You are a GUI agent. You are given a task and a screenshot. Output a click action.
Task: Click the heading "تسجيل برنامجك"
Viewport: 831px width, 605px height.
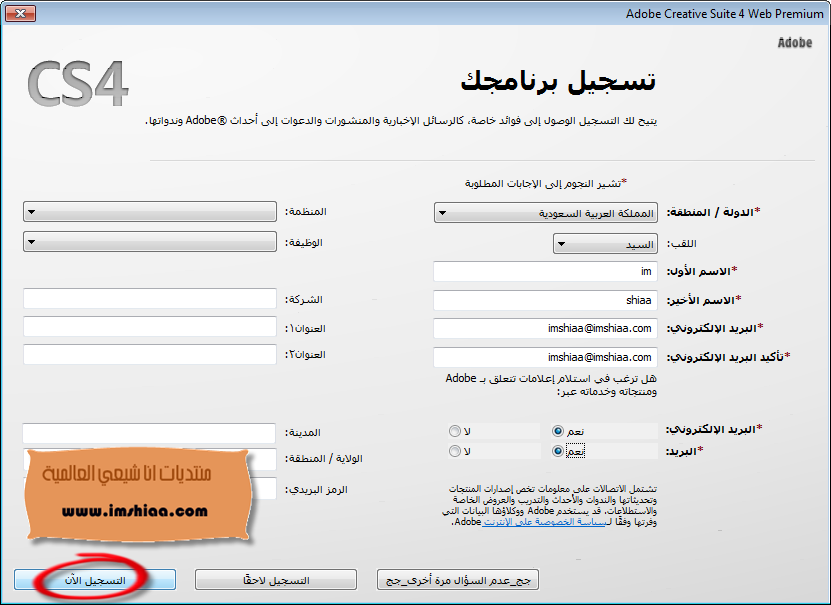click(x=559, y=82)
